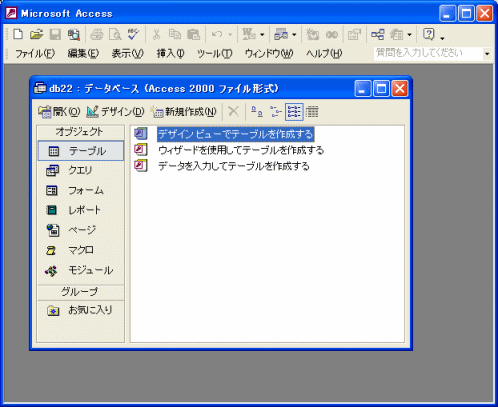Click the Office Links toolbar icon
Screen dimensions: 498x407
pyautogui.click(x=249, y=34)
